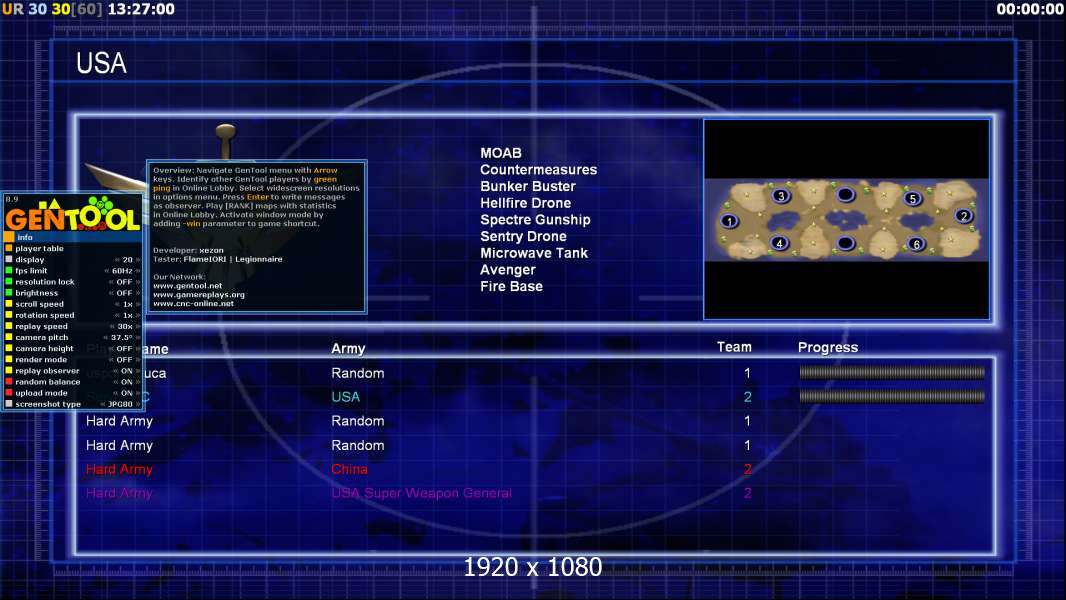Select the scroll speed menu label
1066x600 pixels.
coord(39,304)
